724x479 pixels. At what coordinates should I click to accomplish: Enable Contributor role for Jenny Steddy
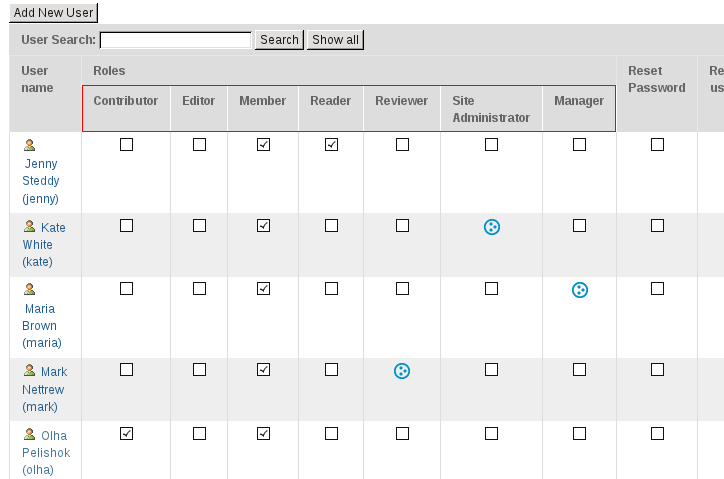pyautogui.click(x=127, y=145)
